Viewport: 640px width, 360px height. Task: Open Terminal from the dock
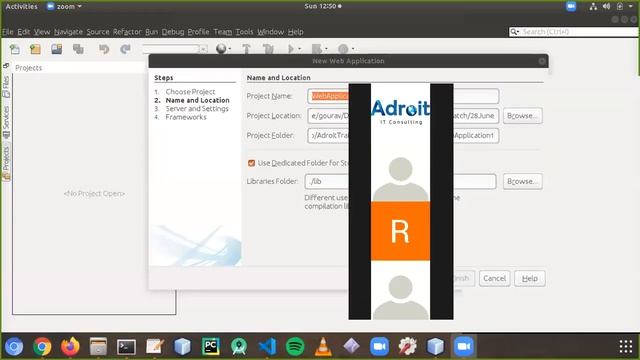127,347
